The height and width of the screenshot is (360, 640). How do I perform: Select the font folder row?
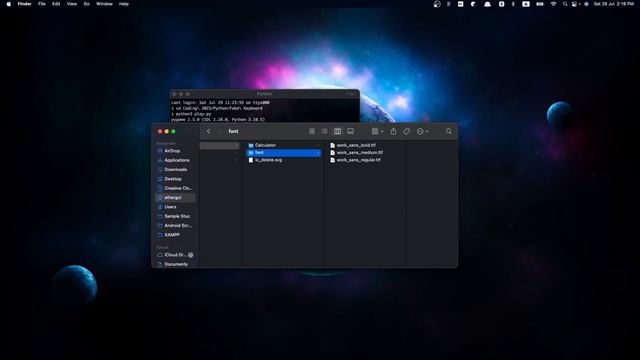[284, 153]
